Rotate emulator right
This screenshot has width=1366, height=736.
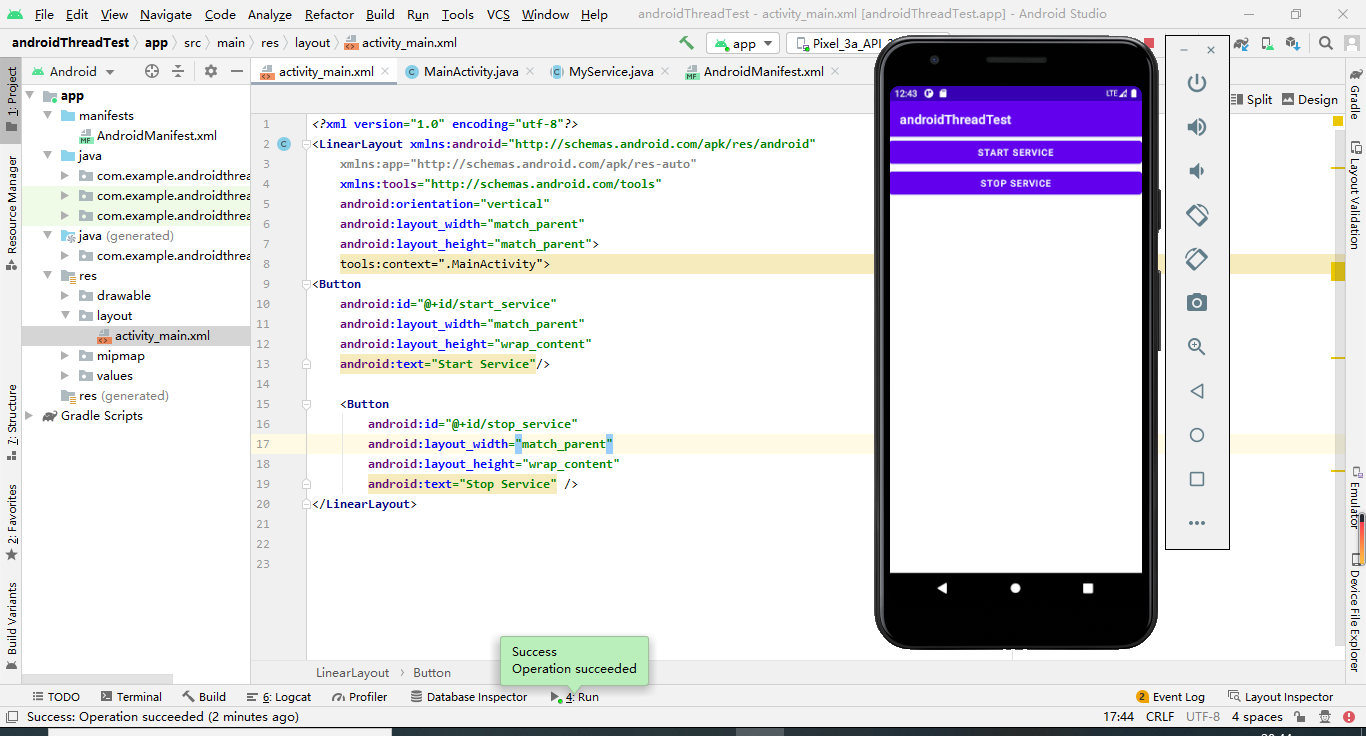[1197, 259]
